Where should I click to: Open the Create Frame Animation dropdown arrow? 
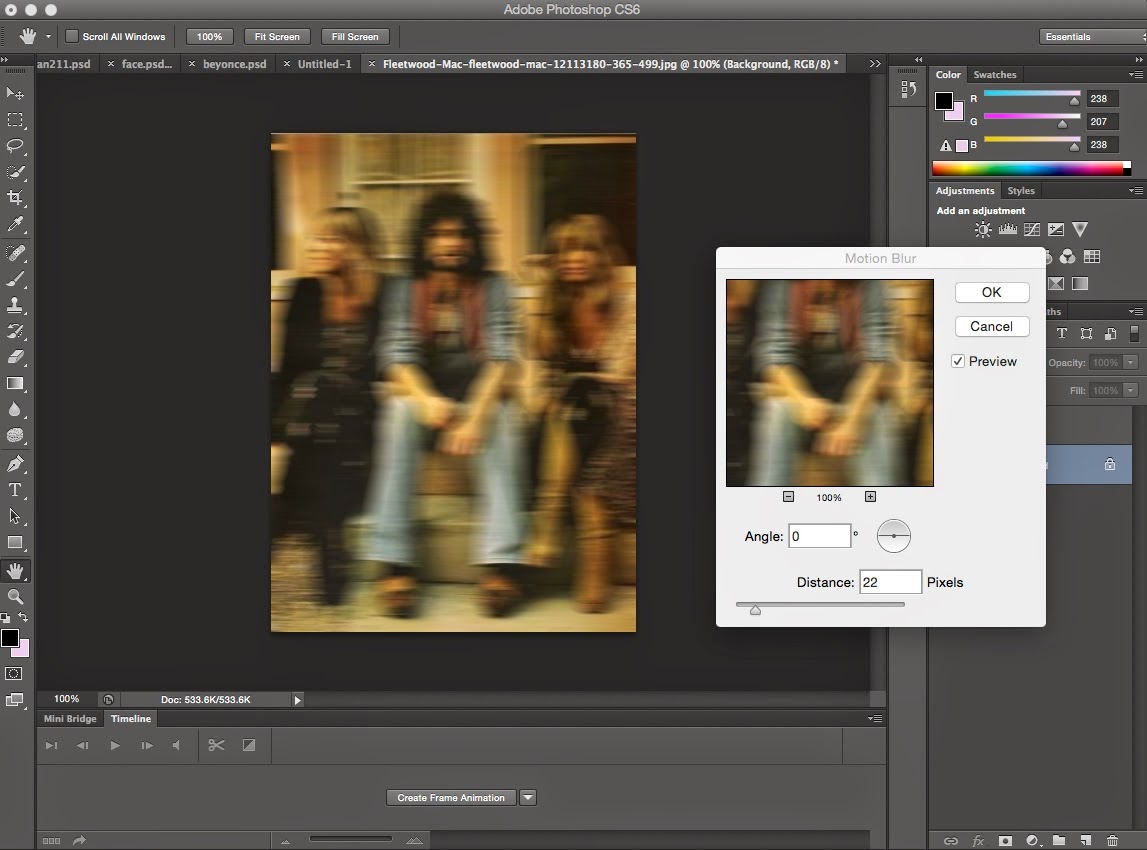click(527, 797)
